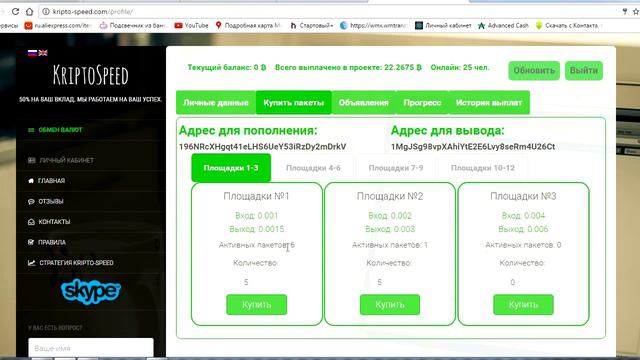Bookmark this page with the star icon

(x=636, y=11)
